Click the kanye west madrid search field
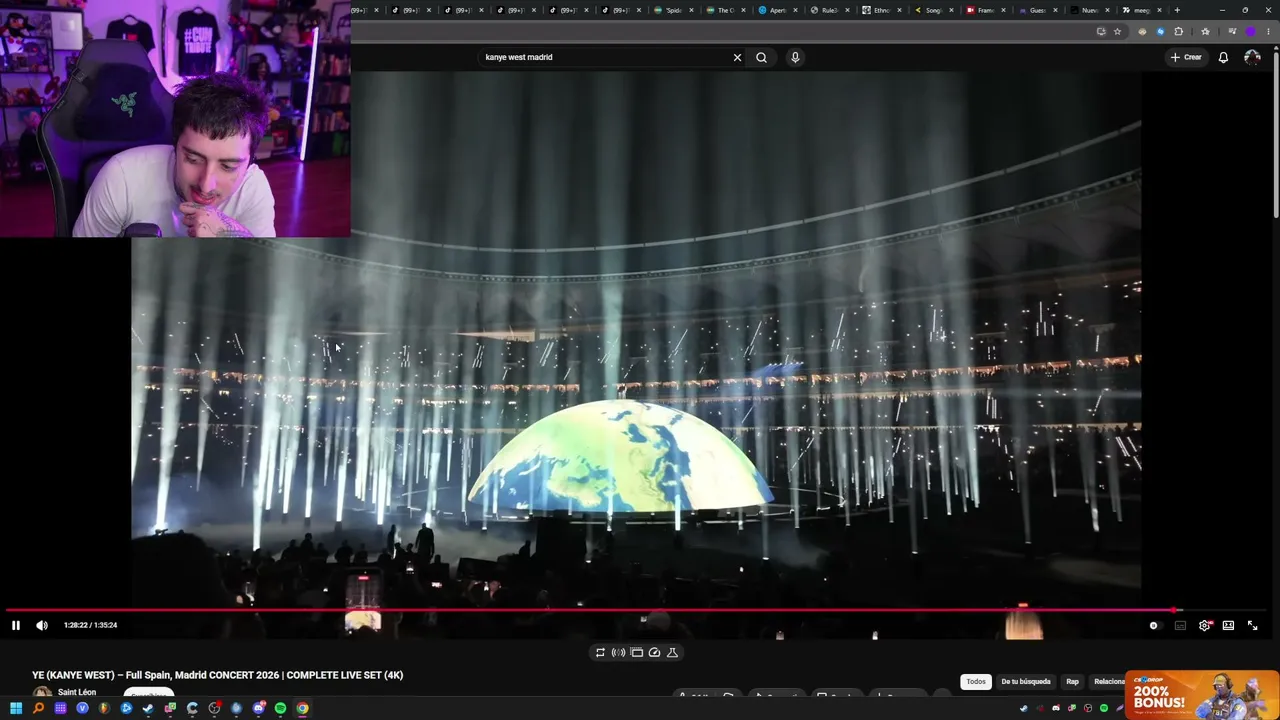1280x720 pixels. pyautogui.click(x=604, y=57)
